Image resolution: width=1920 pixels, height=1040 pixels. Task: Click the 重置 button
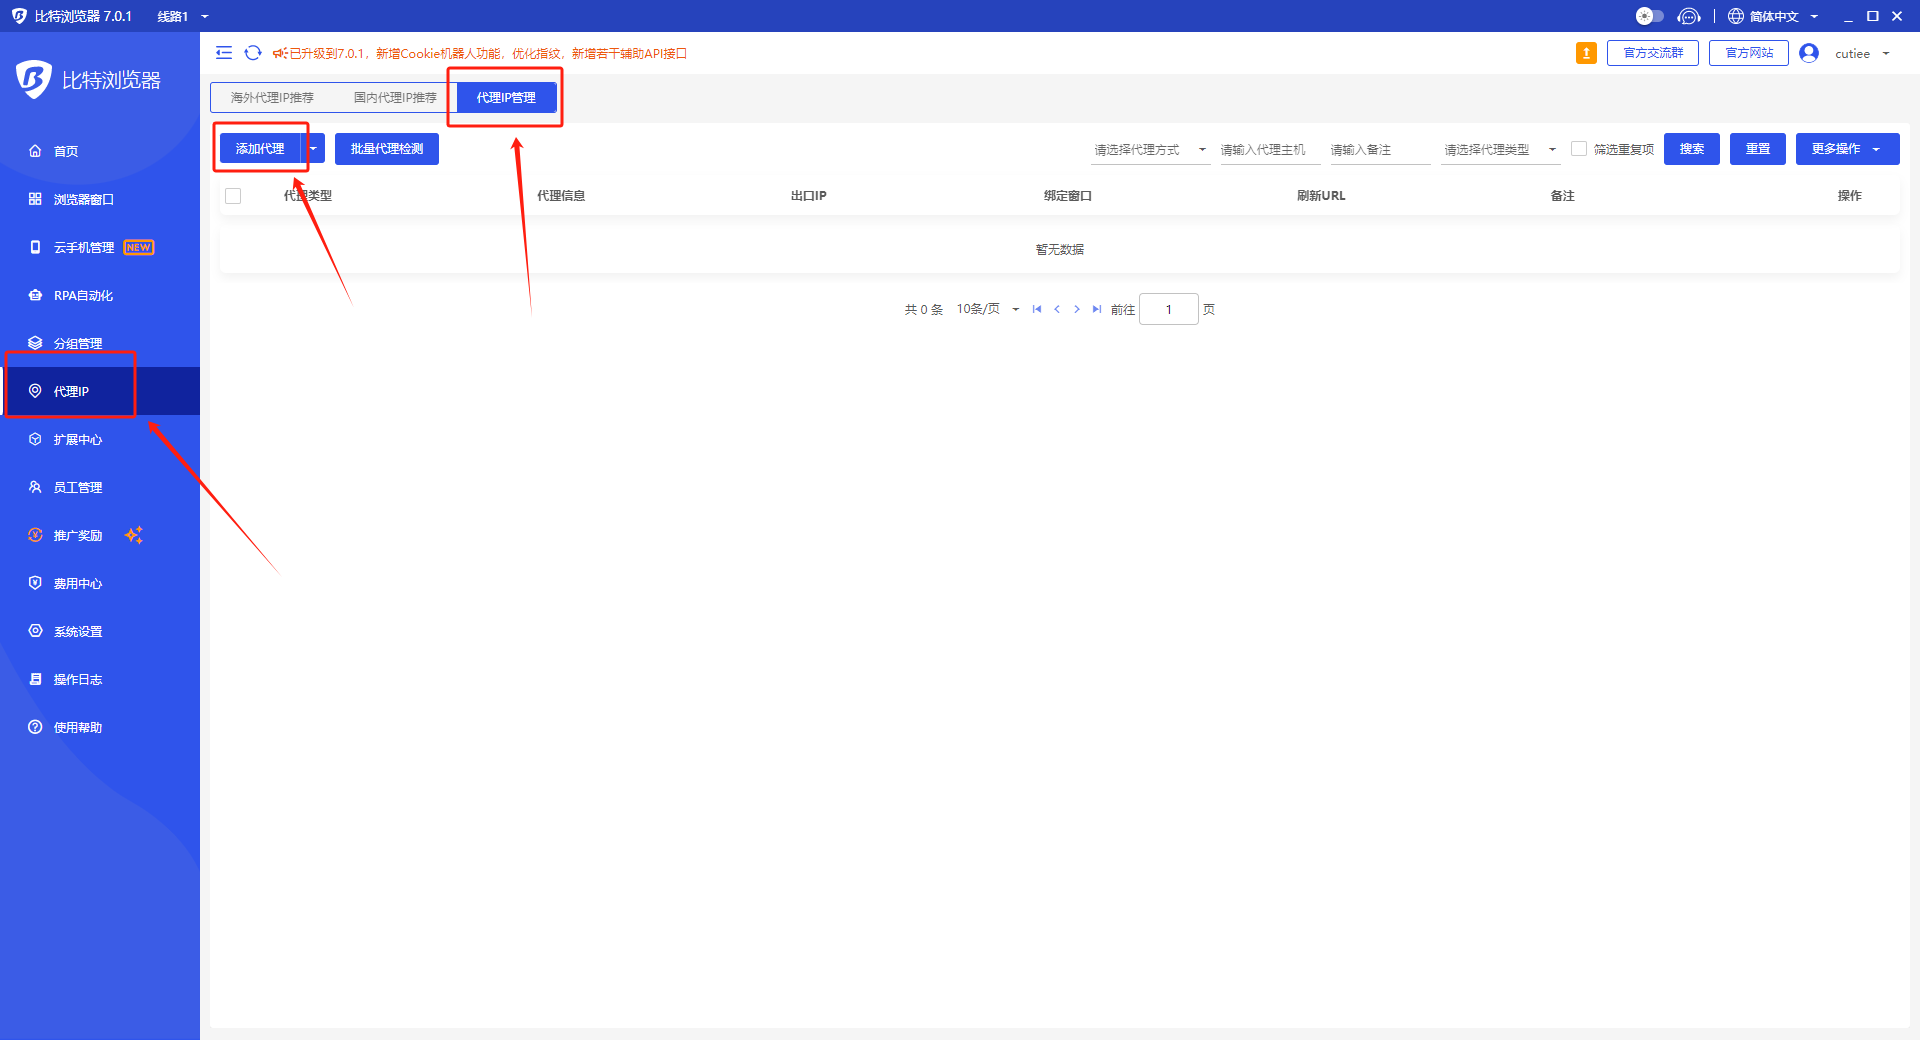[x=1758, y=149]
